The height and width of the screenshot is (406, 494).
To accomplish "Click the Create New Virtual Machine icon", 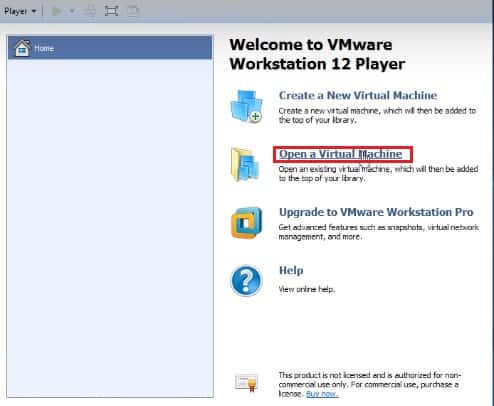I will point(247,106).
